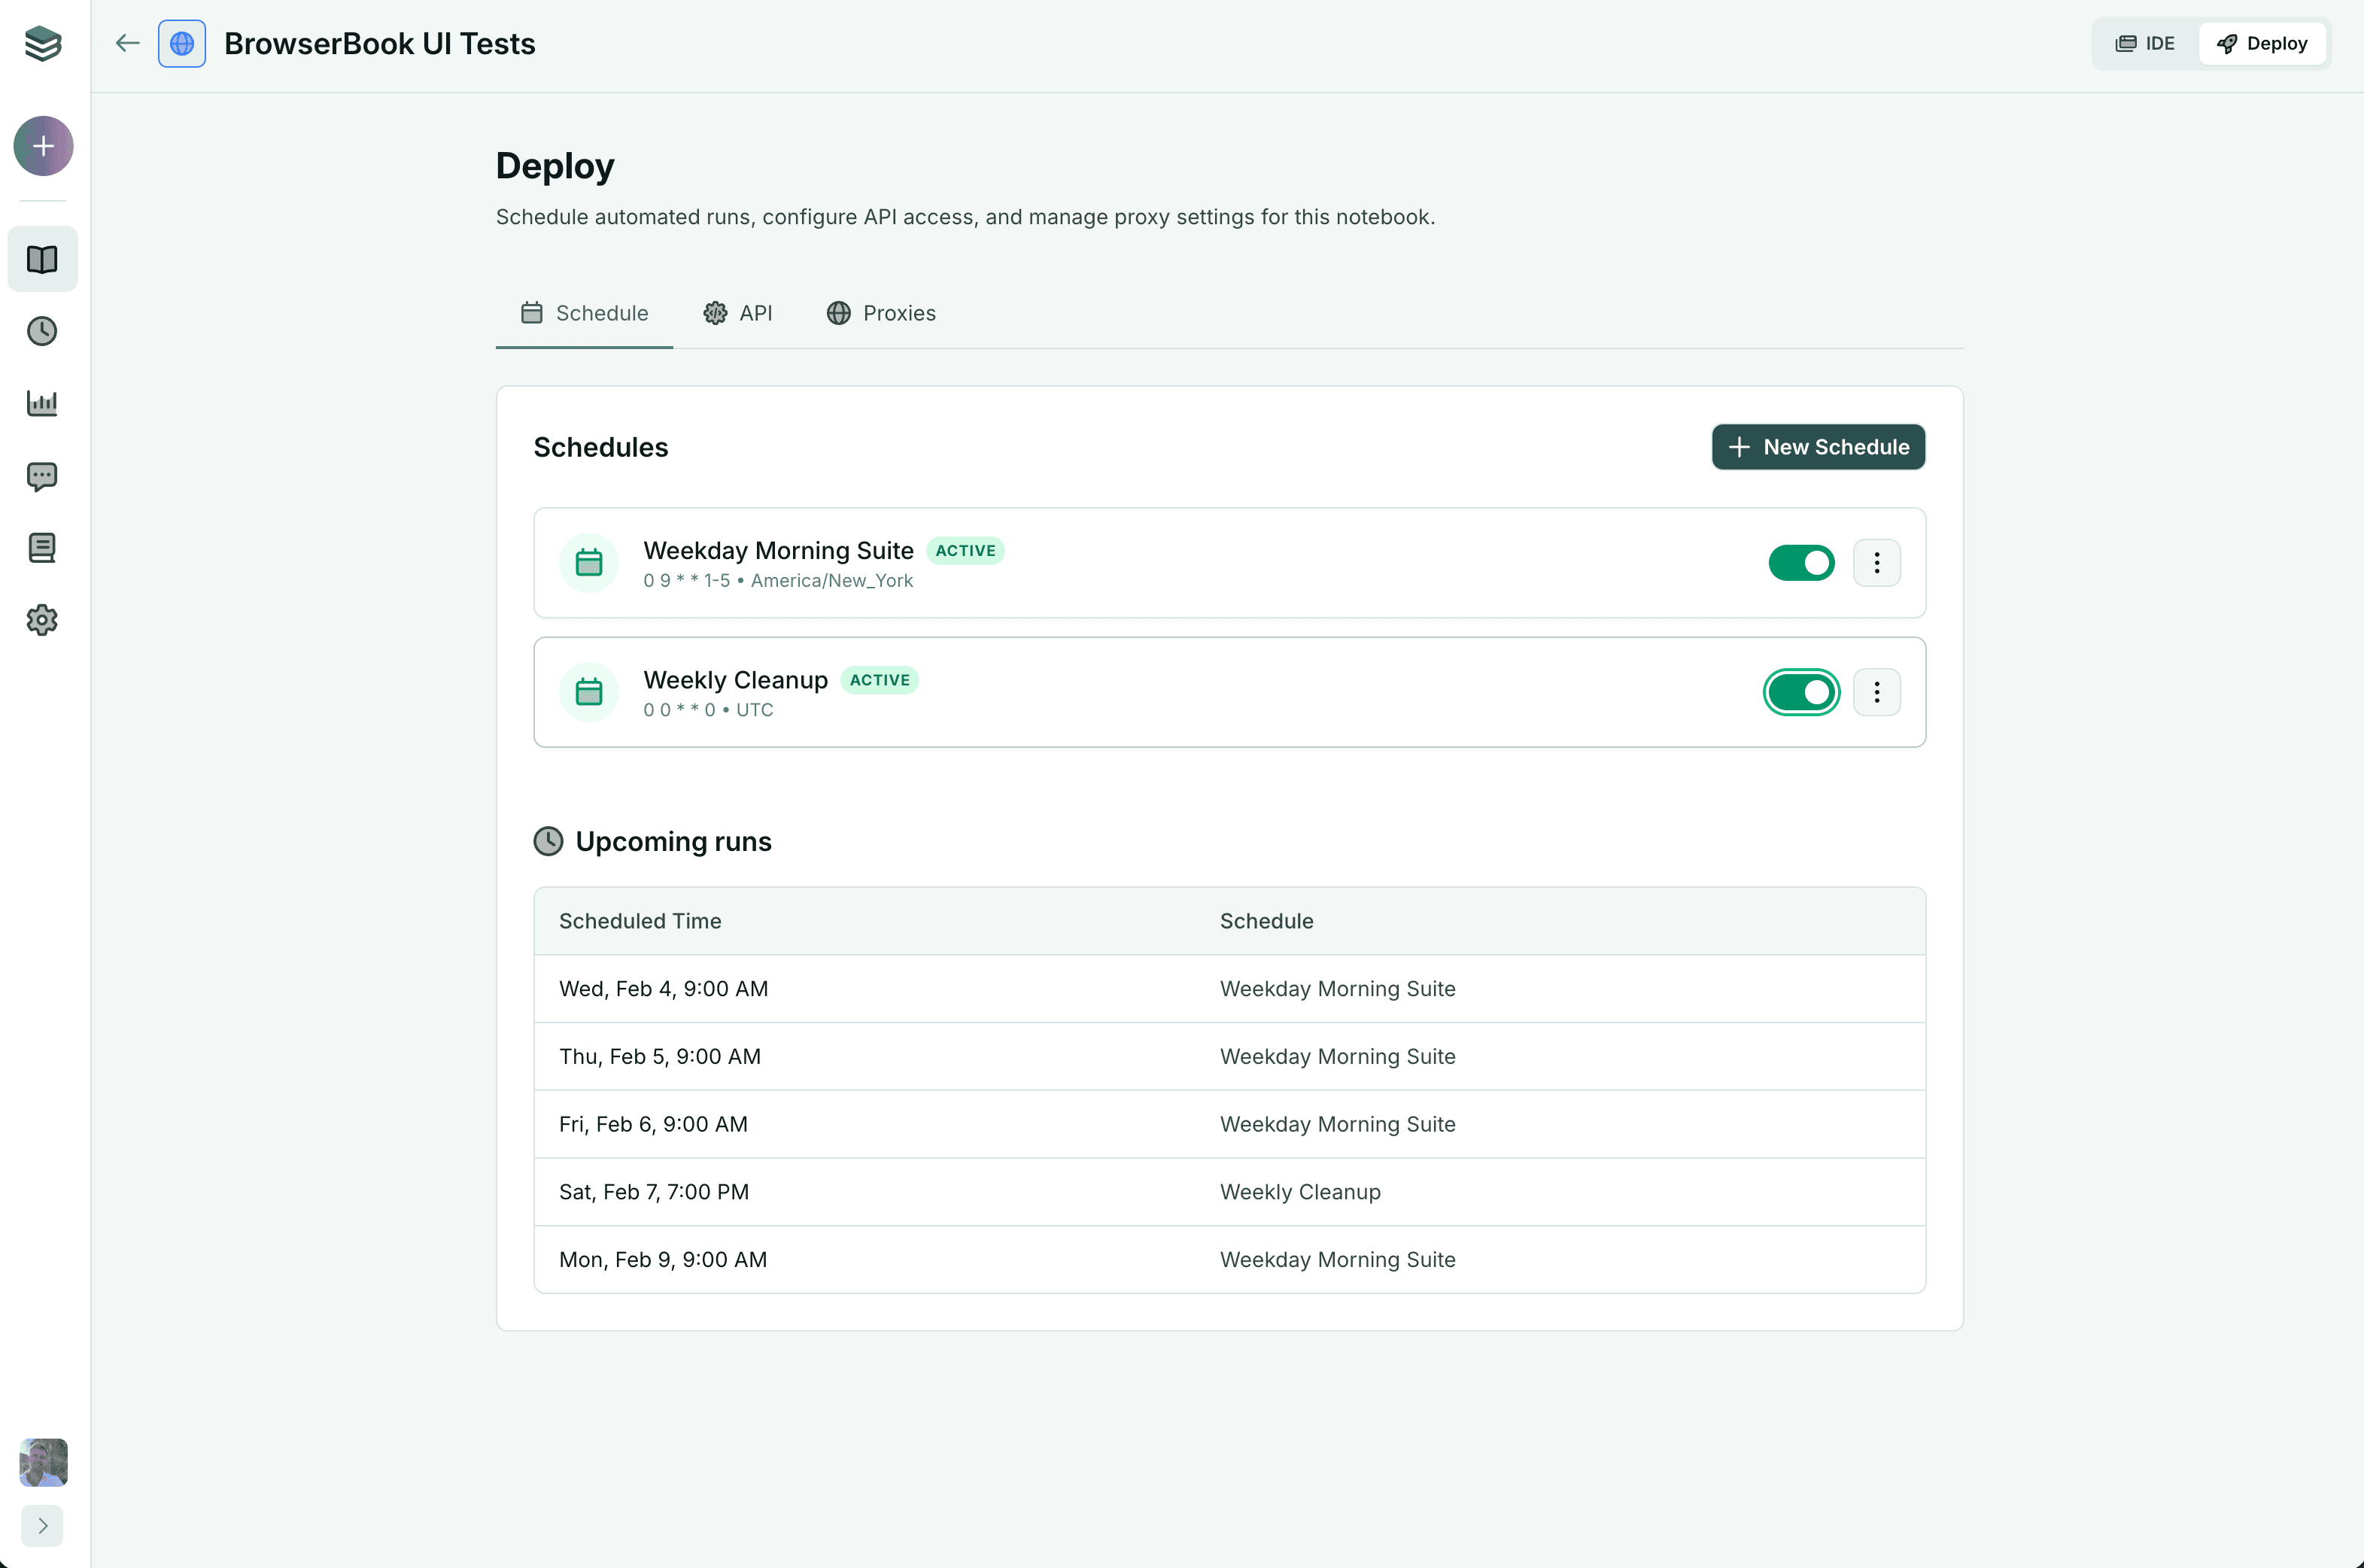Open the Weekday Morning Suite kebab menu

point(1877,562)
